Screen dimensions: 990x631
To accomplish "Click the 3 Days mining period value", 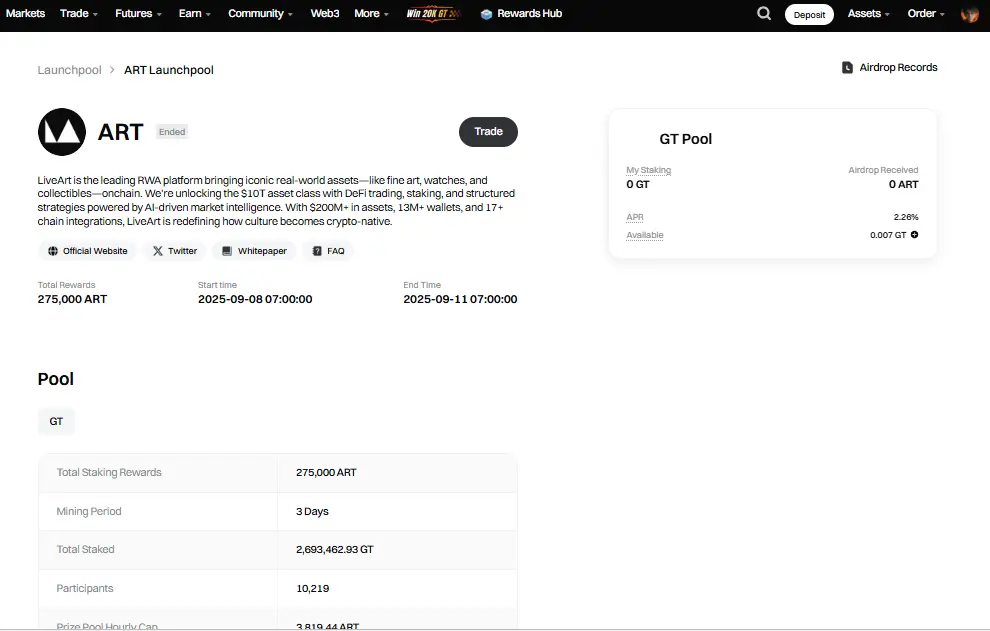I will 312,512.
